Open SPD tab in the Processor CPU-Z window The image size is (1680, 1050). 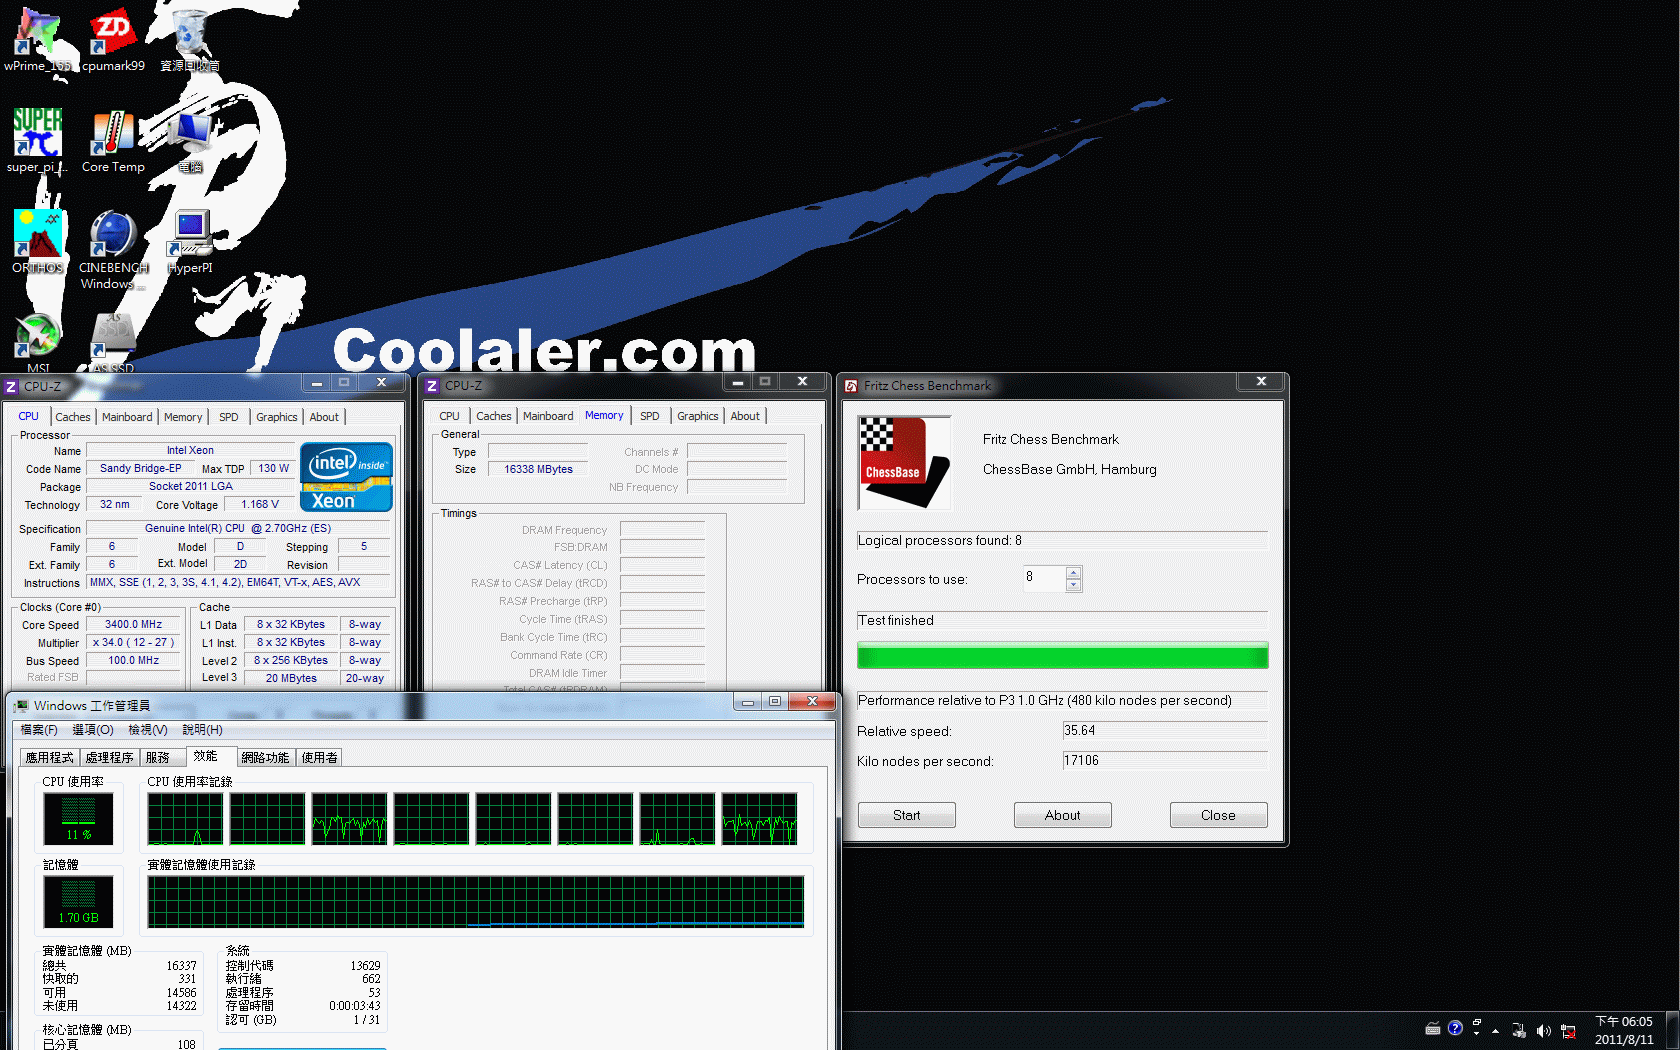coord(229,417)
